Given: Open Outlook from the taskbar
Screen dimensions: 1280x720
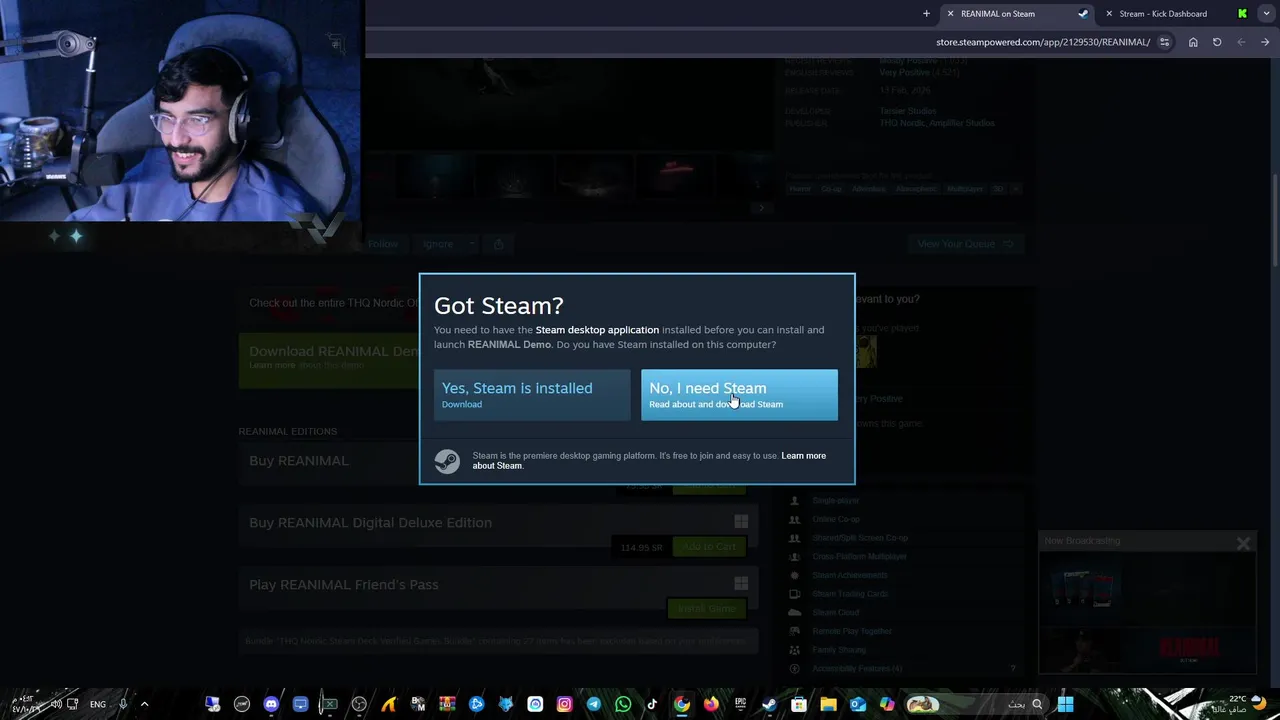Looking at the screenshot, I should pyautogui.click(x=858, y=704).
